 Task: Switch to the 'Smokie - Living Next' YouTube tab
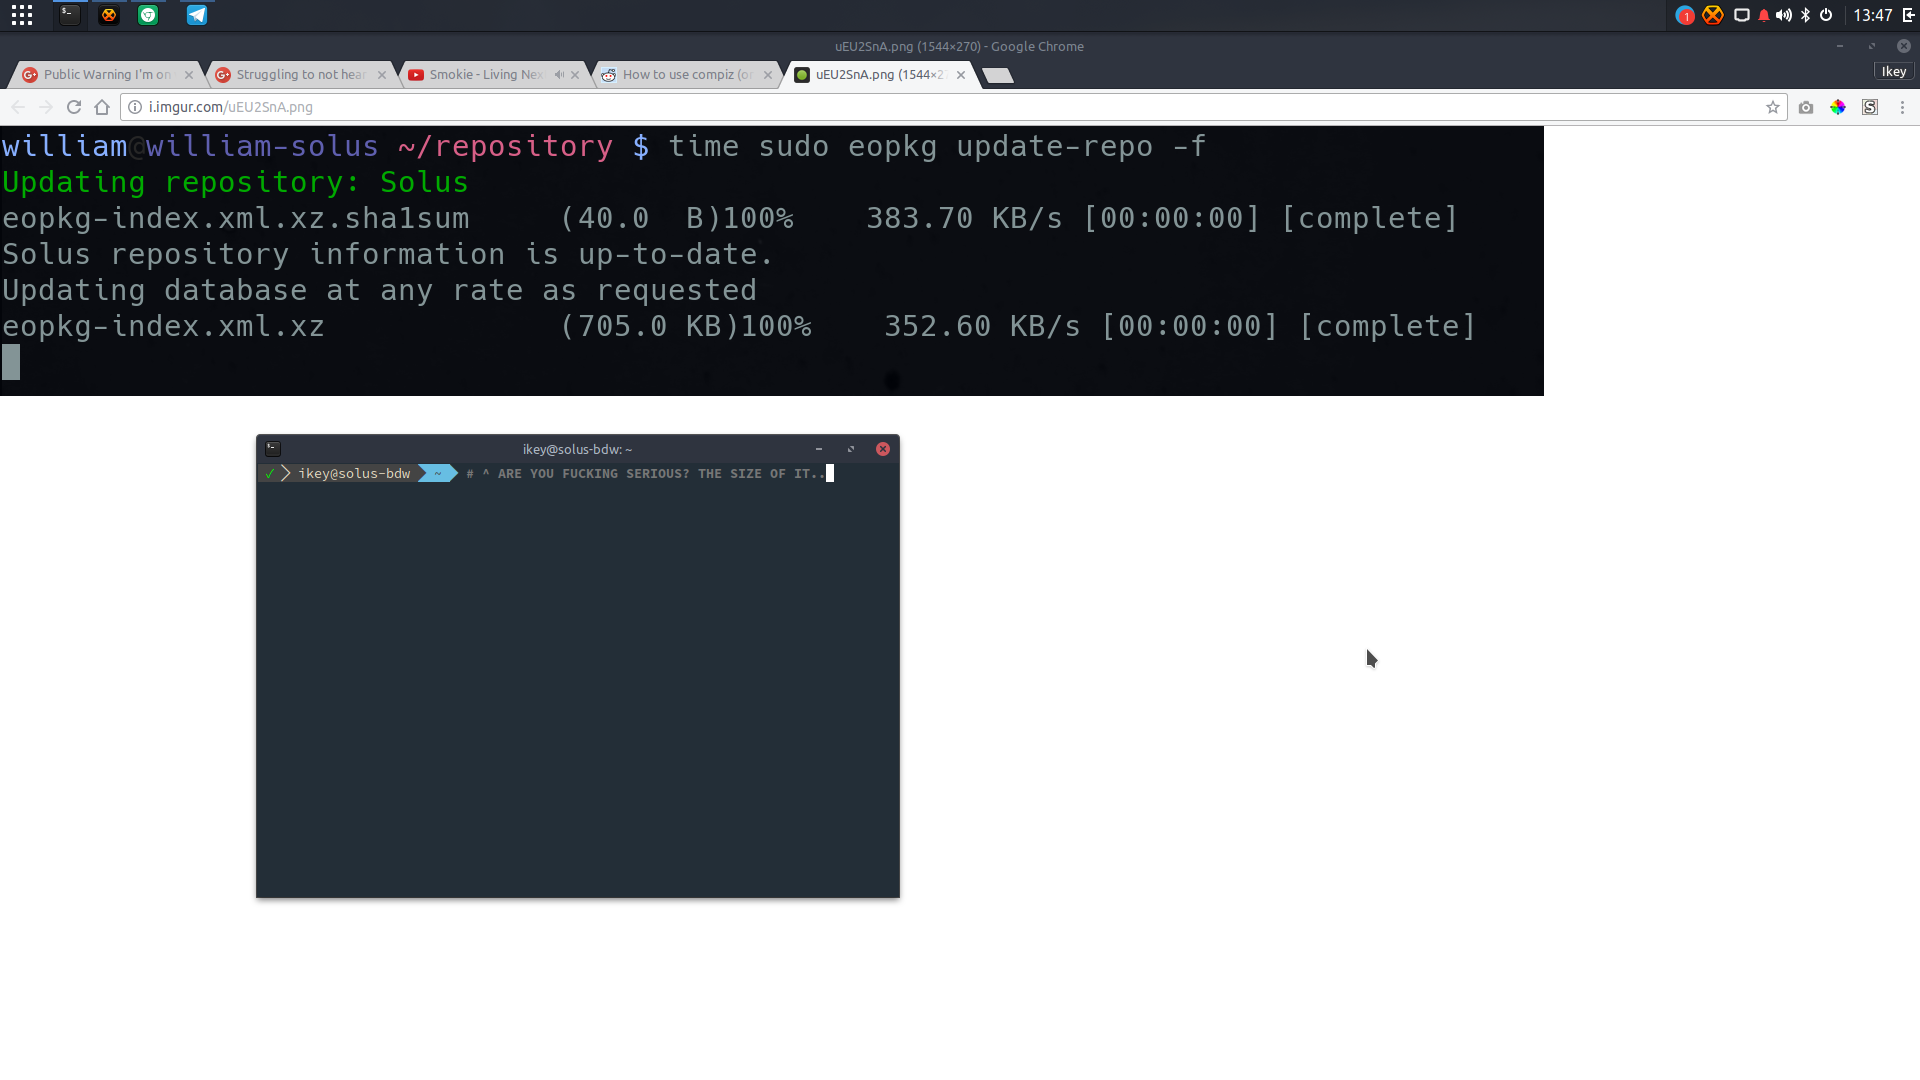(x=485, y=74)
